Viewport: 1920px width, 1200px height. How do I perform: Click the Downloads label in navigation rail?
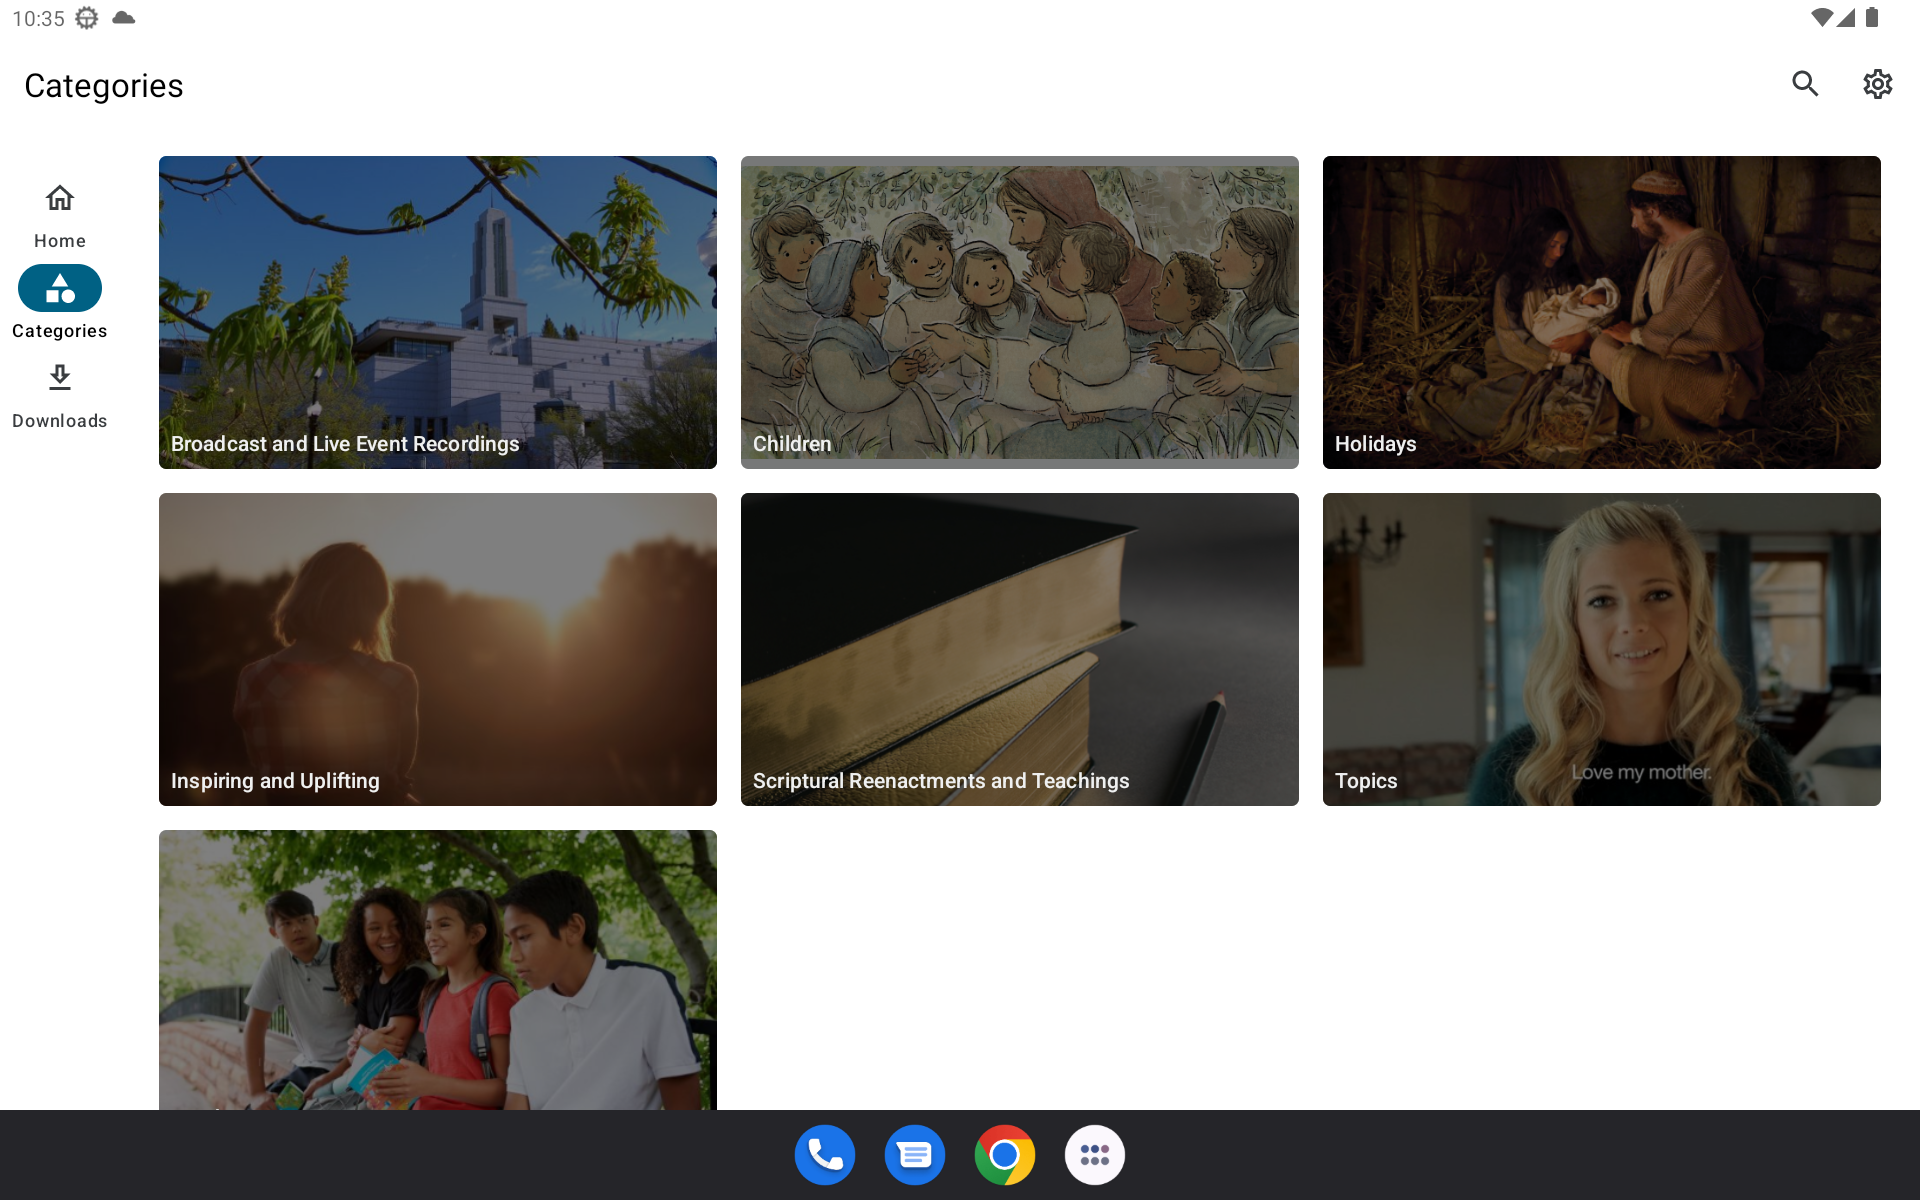[60, 421]
